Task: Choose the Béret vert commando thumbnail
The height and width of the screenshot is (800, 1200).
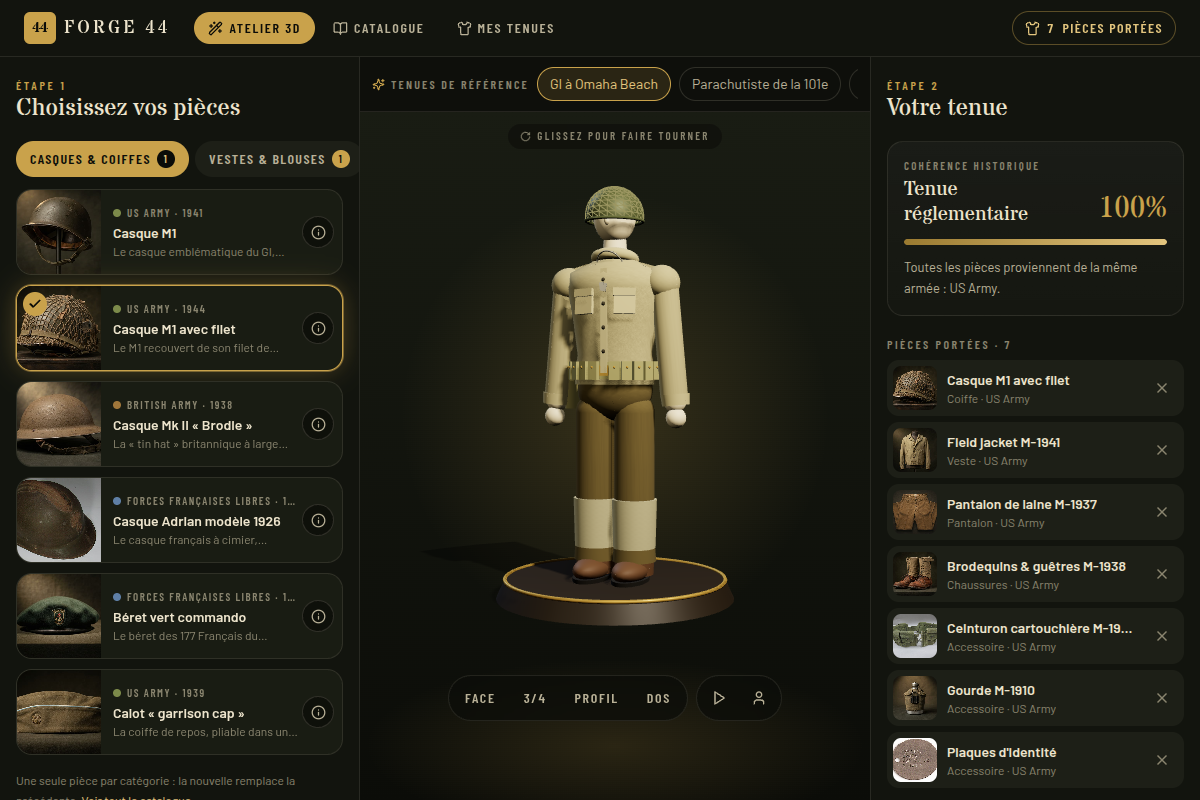Action: click(59, 616)
